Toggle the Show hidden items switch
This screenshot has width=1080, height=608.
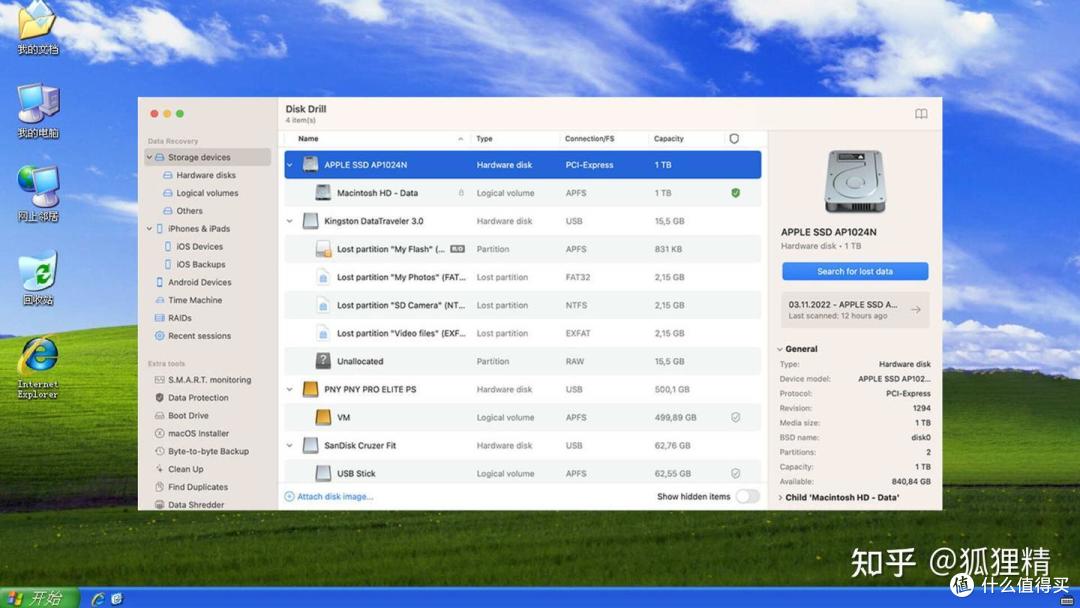[747, 496]
